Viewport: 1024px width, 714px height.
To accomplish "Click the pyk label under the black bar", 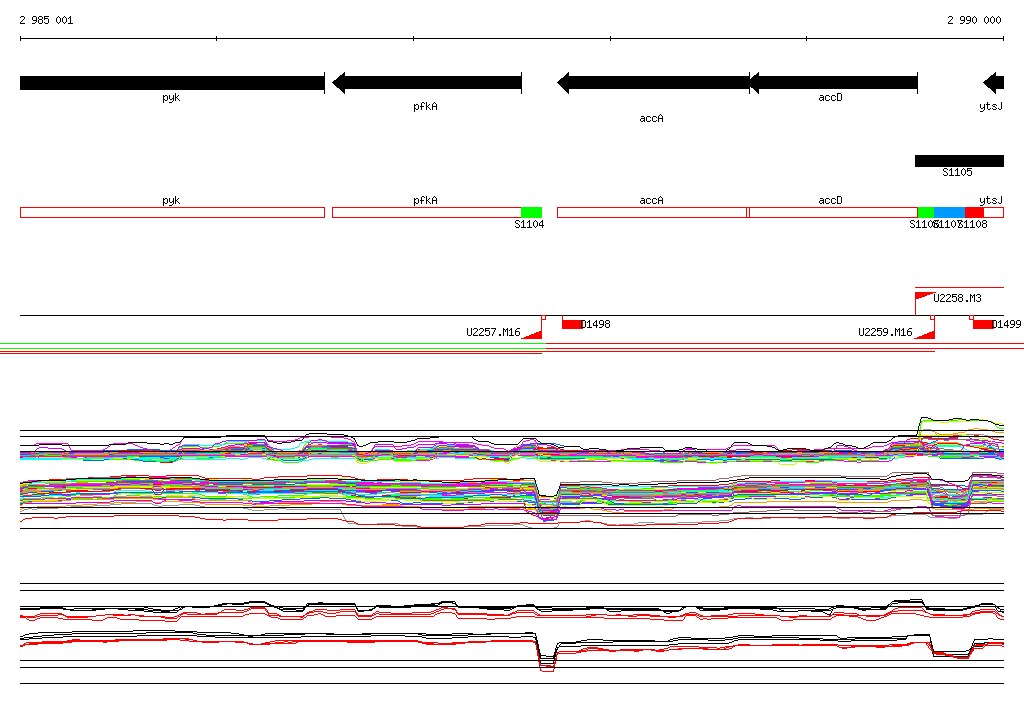I will 171,97.
